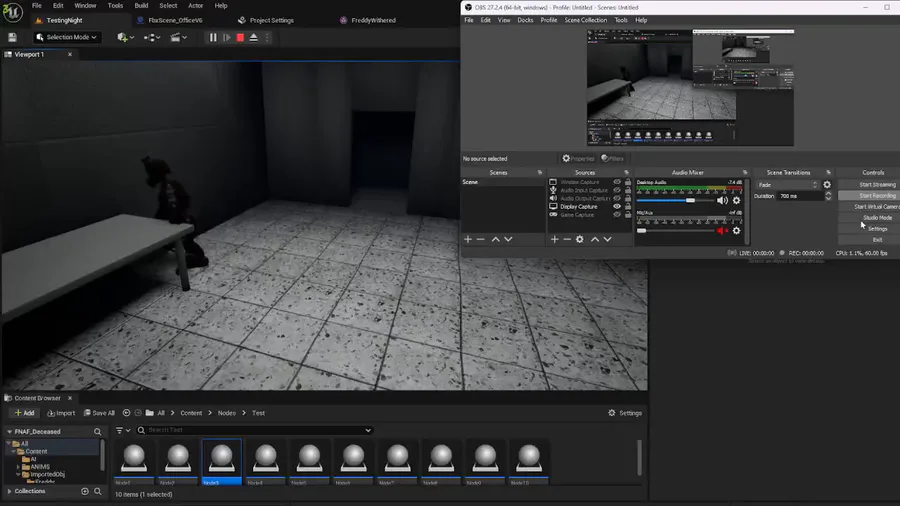Open the Unreal Actor menu
Screen dimensions: 900x506
click(196, 6)
